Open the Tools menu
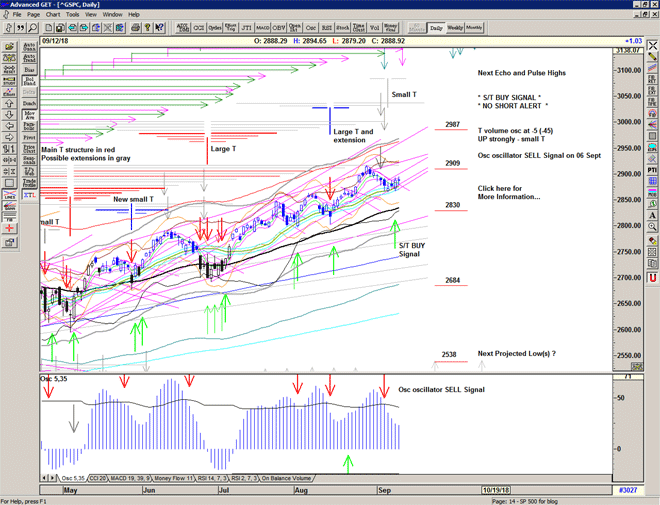Screen dimensions: 660x505 pos(73,15)
